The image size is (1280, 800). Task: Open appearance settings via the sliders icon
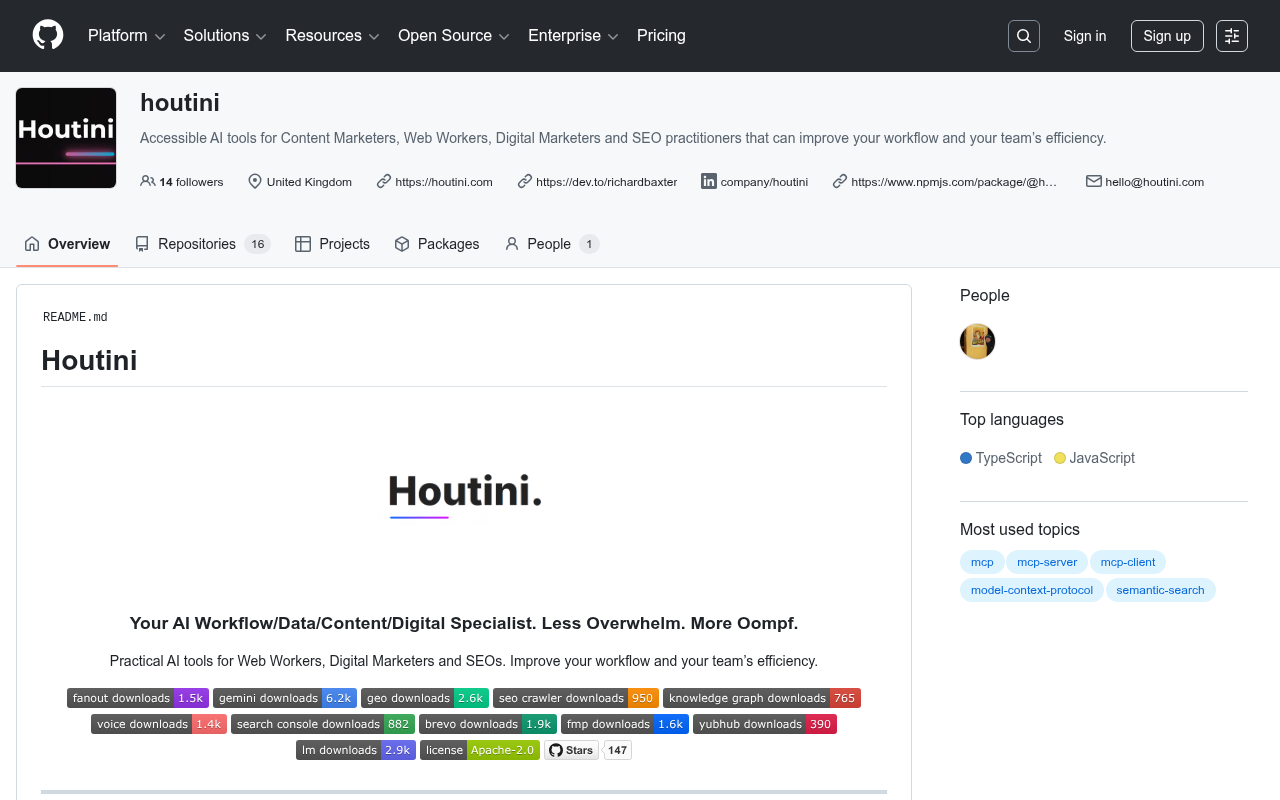point(1231,35)
